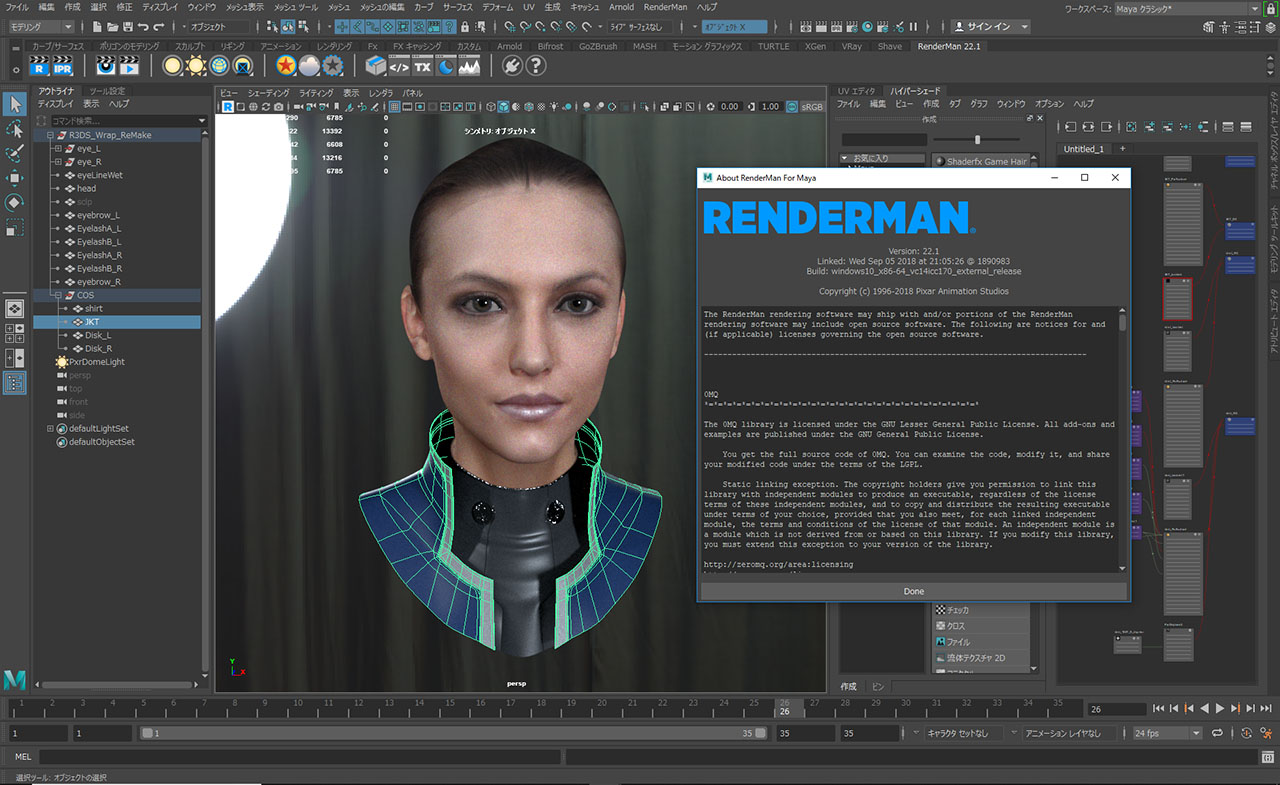1280x785 pixels.
Task: Open the メッシュ ツール menu
Action: (295, 7)
